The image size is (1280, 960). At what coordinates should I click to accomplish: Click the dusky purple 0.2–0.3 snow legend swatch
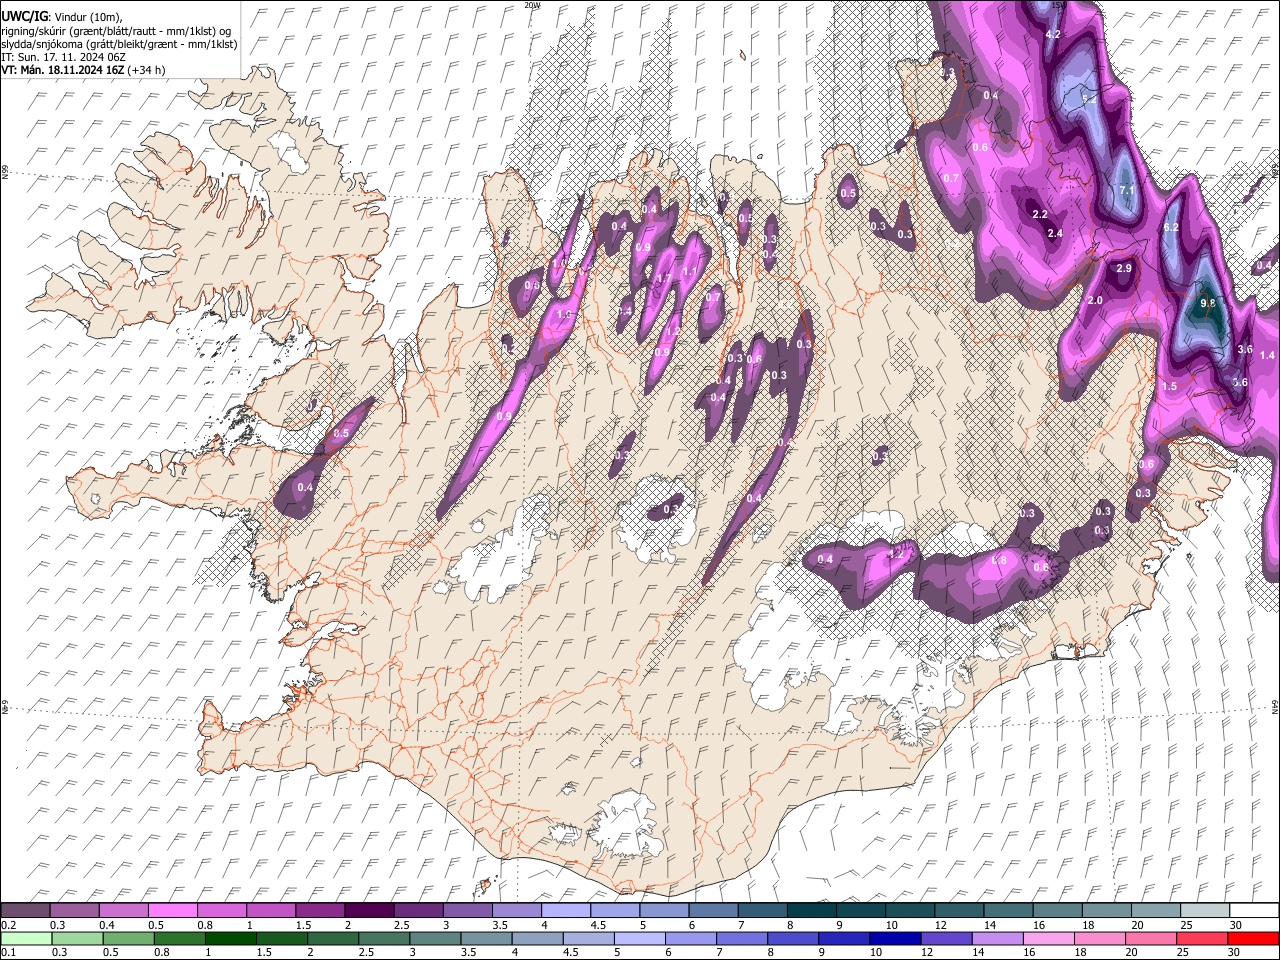click(25, 911)
